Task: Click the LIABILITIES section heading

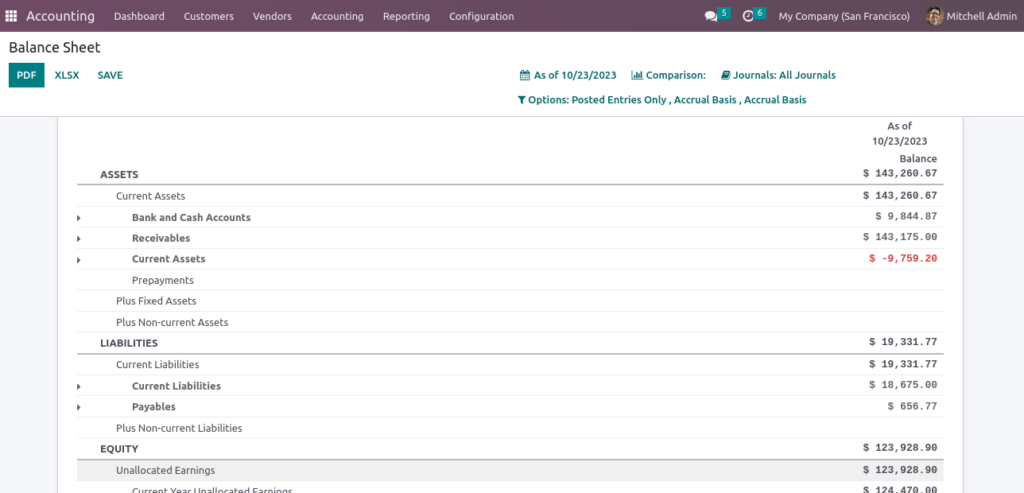Action: tap(129, 343)
